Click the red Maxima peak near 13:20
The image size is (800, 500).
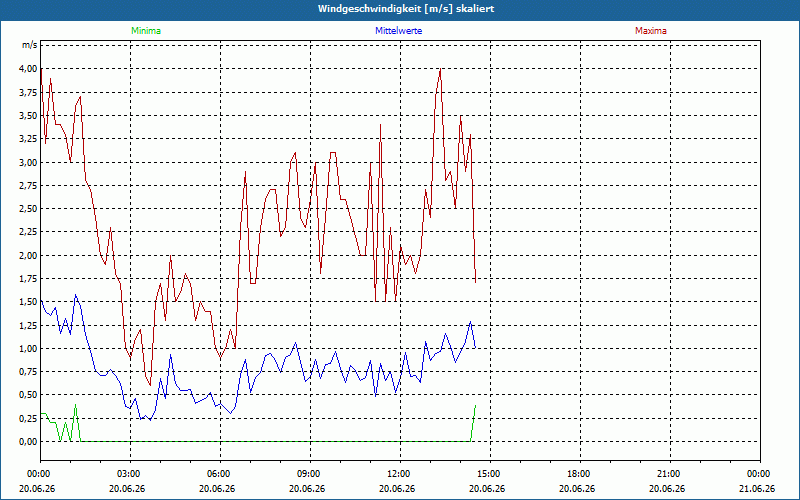(x=440, y=69)
